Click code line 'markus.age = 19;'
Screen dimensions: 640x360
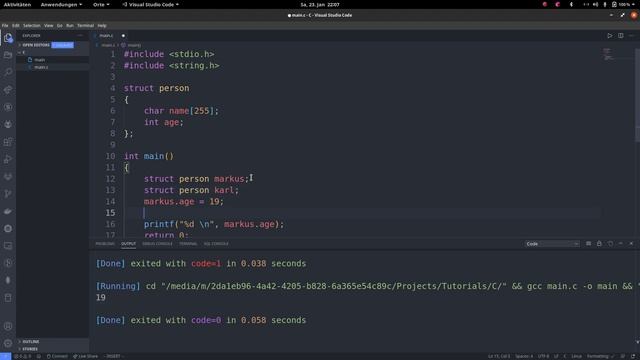pos(184,202)
